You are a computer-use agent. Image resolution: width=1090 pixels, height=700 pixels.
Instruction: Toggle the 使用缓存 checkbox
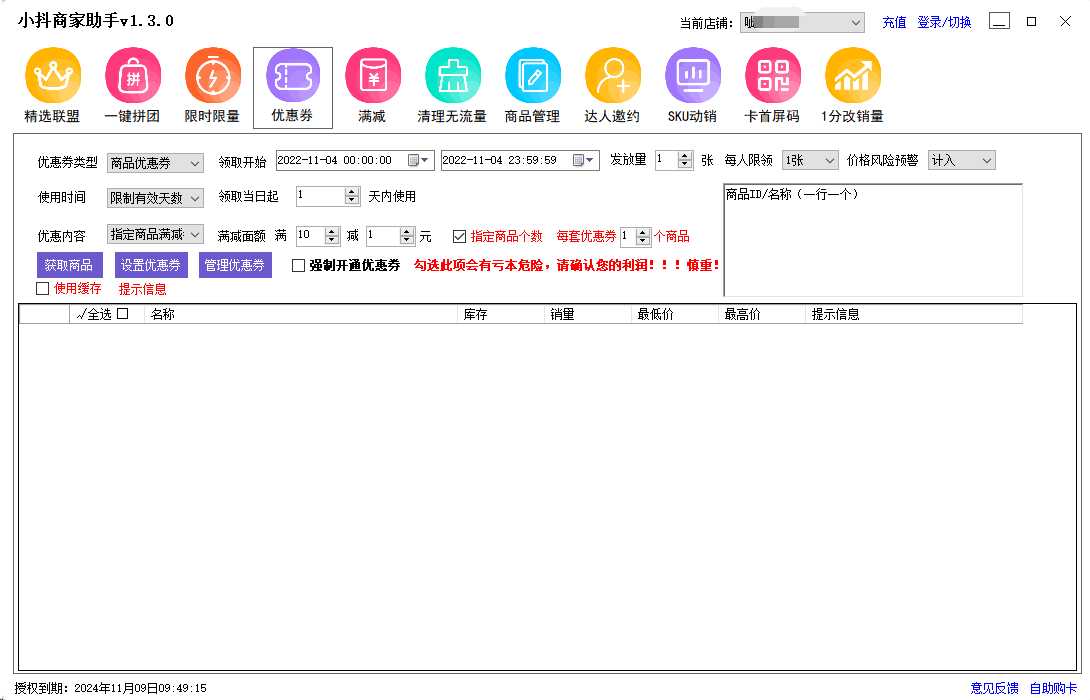coord(42,289)
